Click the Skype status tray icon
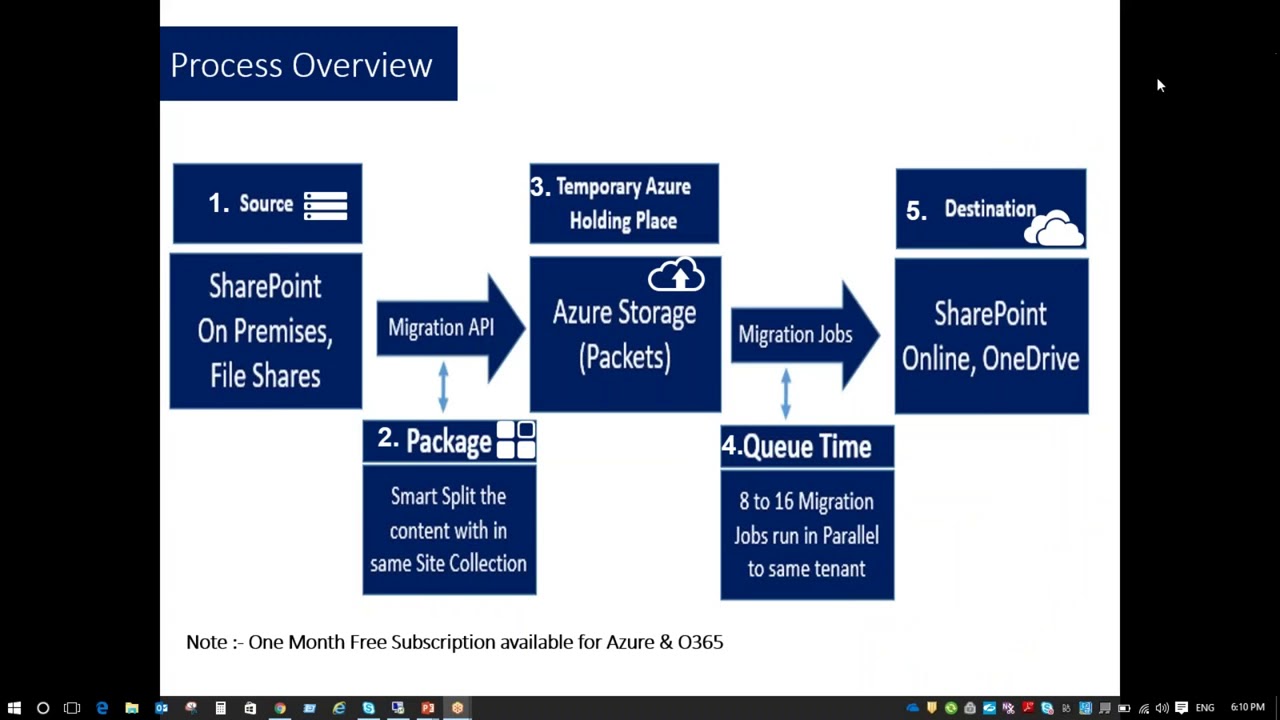This screenshot has height=720, width=1280. 1047,708
